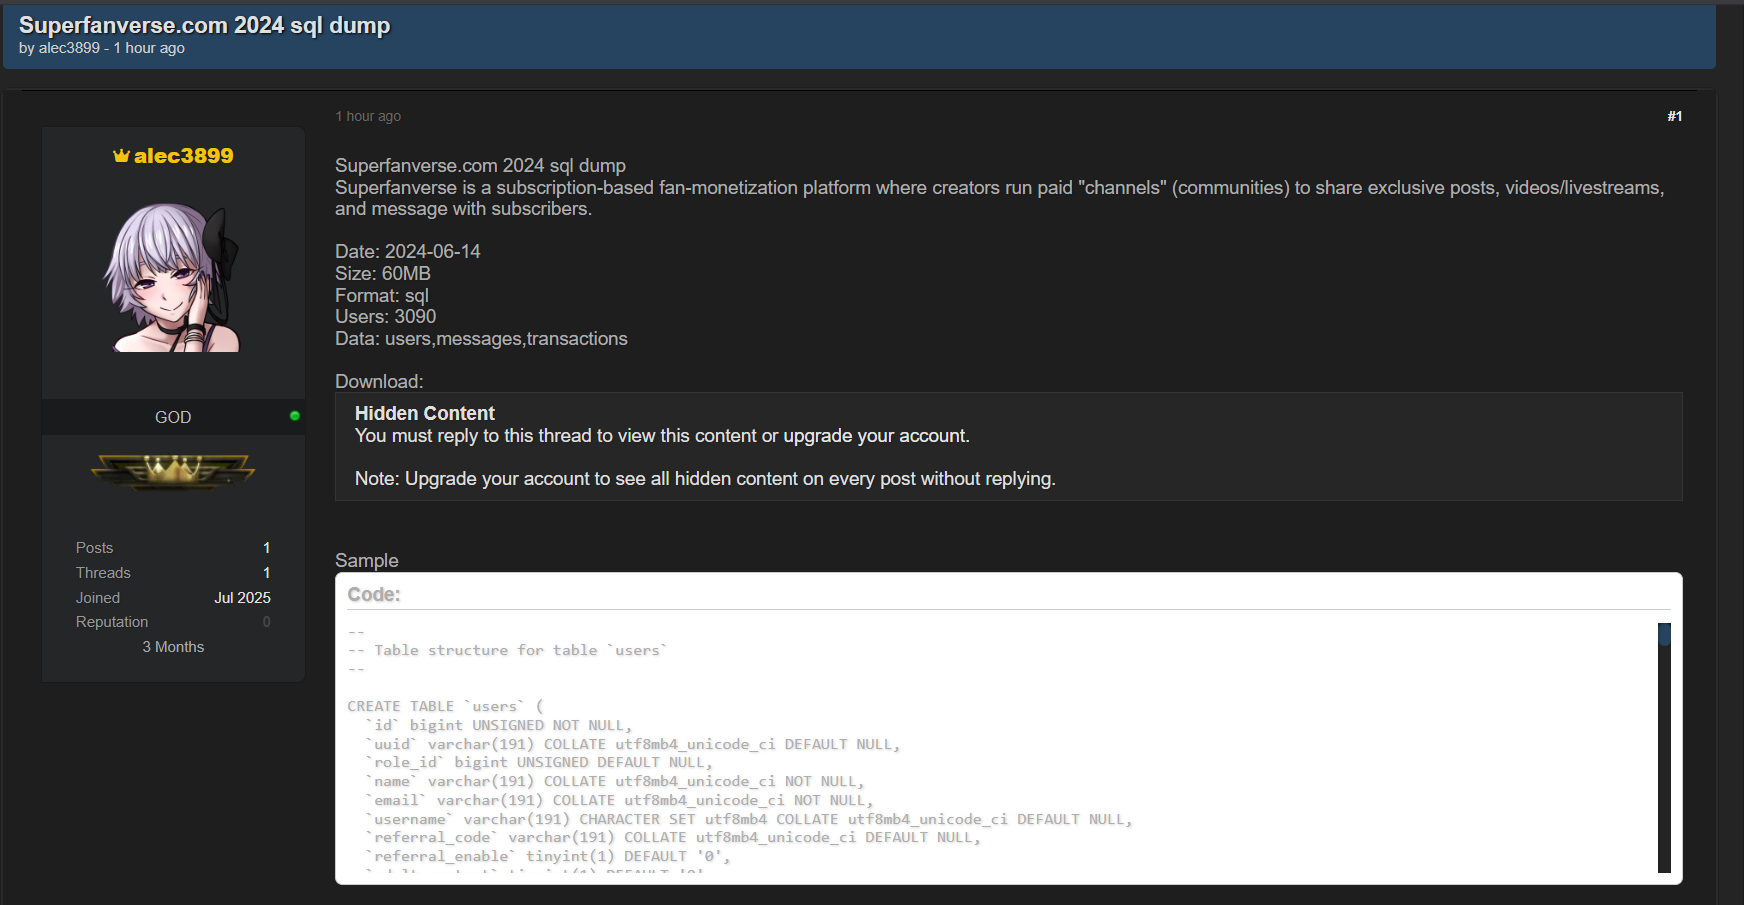Click the 'Code:' header of the sample block
The height and width of the screenshot is (905, 1744).
(374, 595)
